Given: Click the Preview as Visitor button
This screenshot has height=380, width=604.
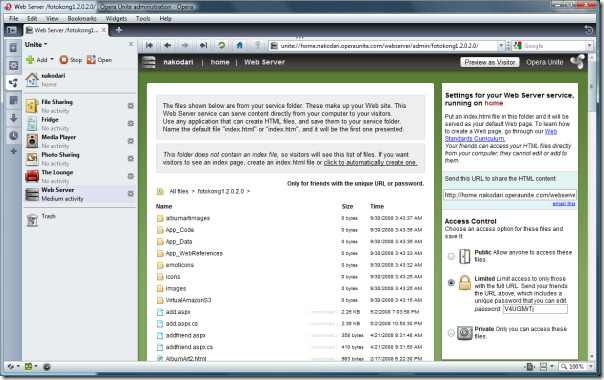Looking at the screenshot, I should tap(490, 62).
